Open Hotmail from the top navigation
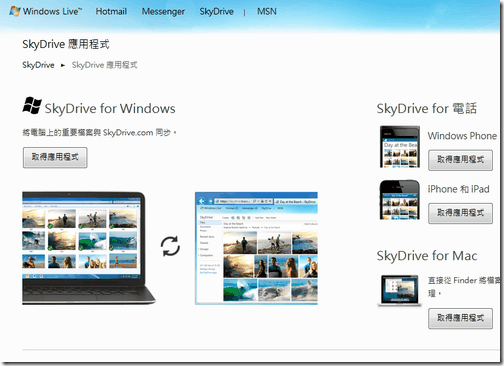This screenshot has height=366, width=504. [111, 11]
